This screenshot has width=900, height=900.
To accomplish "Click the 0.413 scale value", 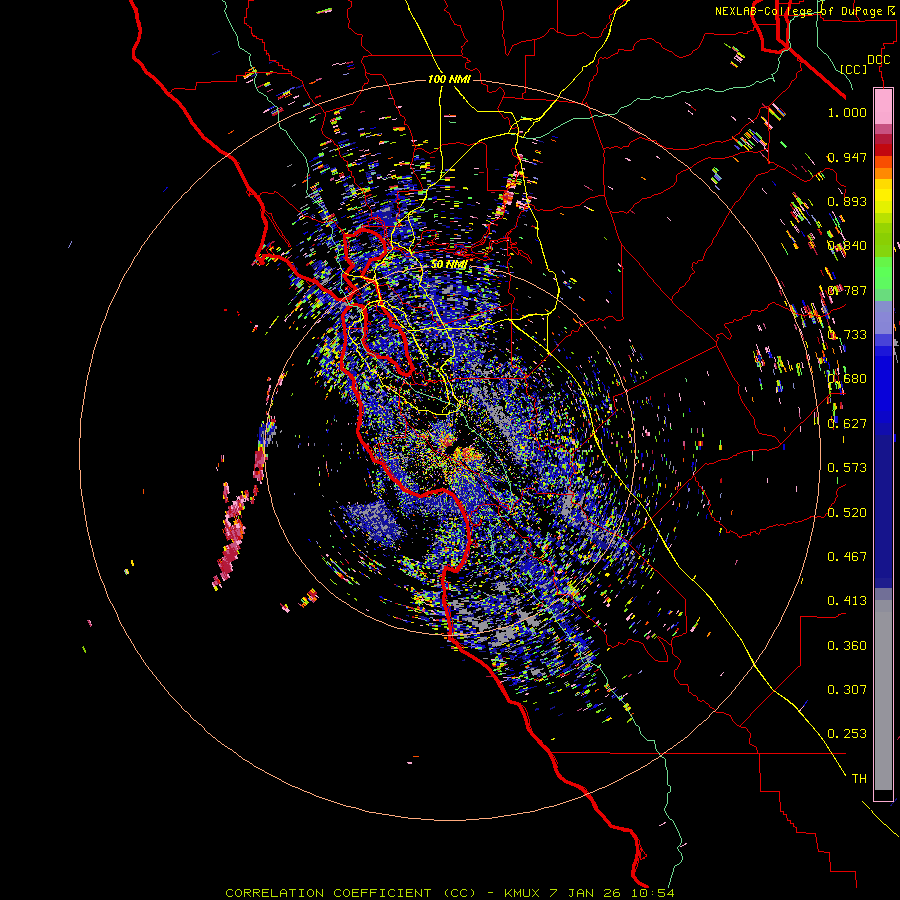I will point(847,601).
